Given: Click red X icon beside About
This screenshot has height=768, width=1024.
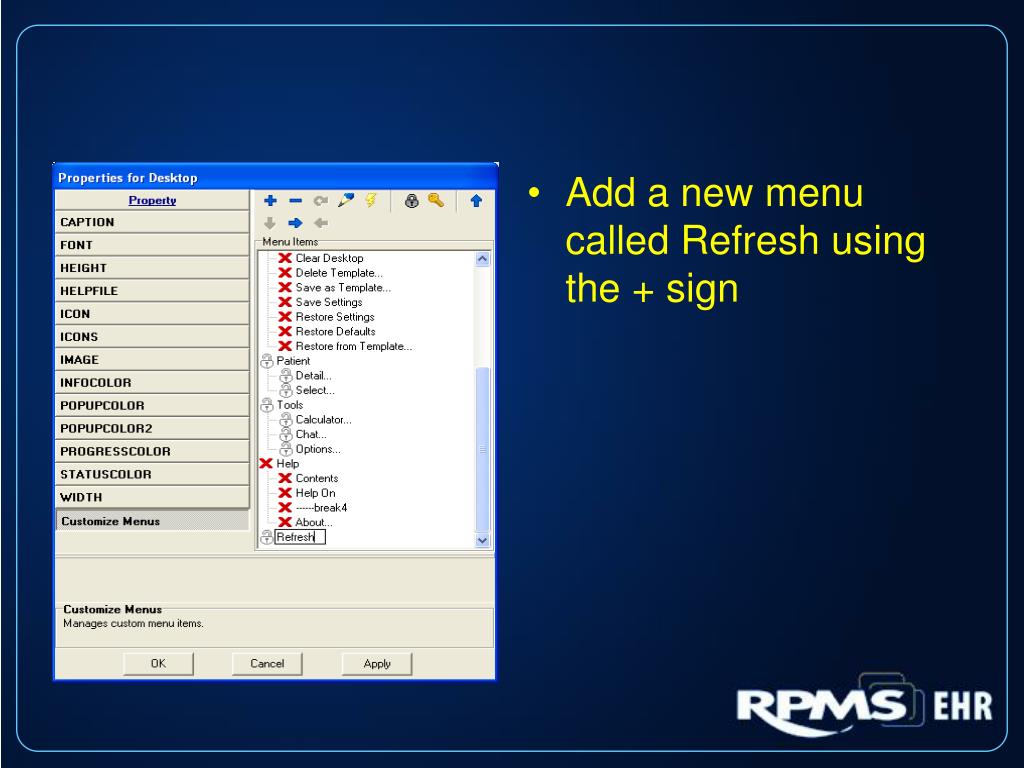Looking at the screenshot, I should 285,522.
